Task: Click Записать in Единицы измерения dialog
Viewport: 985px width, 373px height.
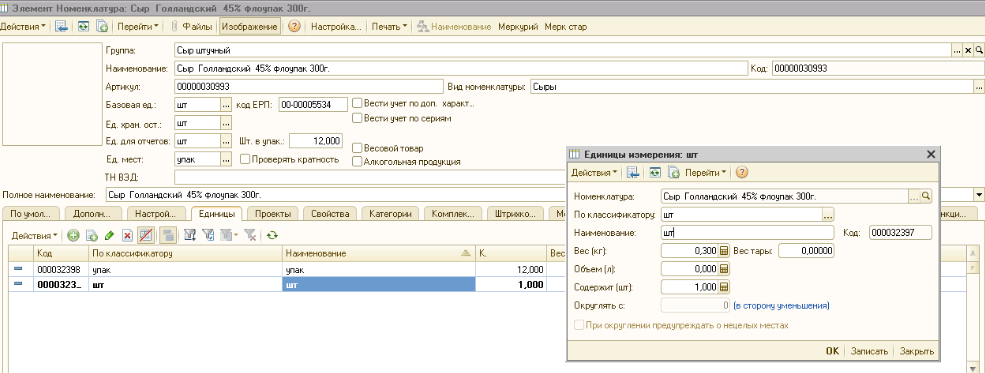Action: pyautogui.click(x=869, y=351)
